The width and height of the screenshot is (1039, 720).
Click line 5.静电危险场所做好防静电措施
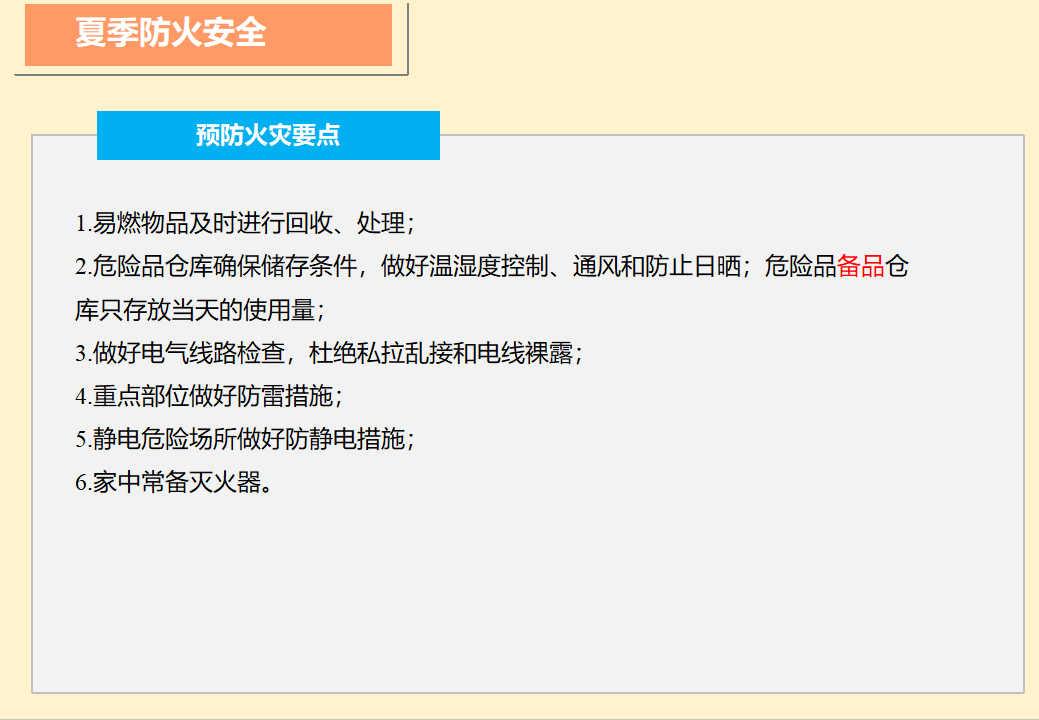pos(245,439)
